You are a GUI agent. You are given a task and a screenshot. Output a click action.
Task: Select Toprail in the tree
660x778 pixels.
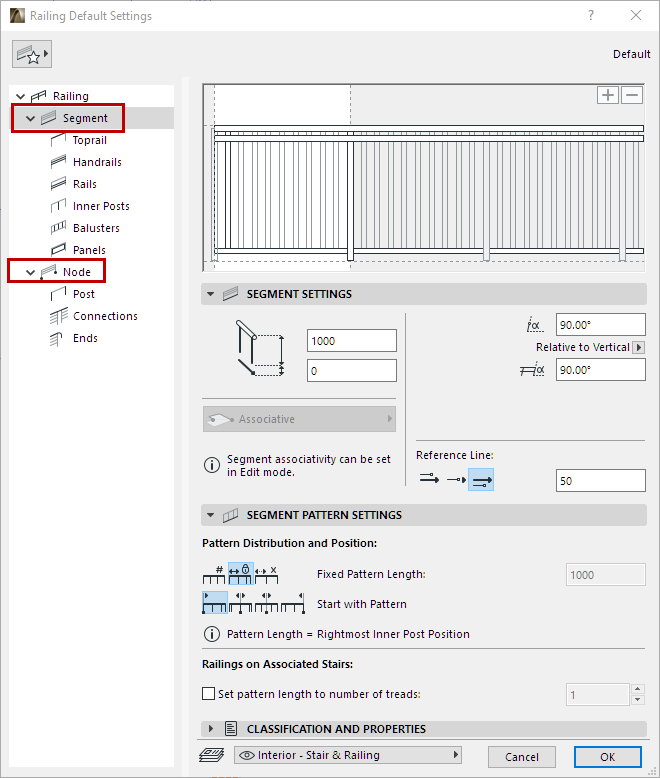point(90,140)
